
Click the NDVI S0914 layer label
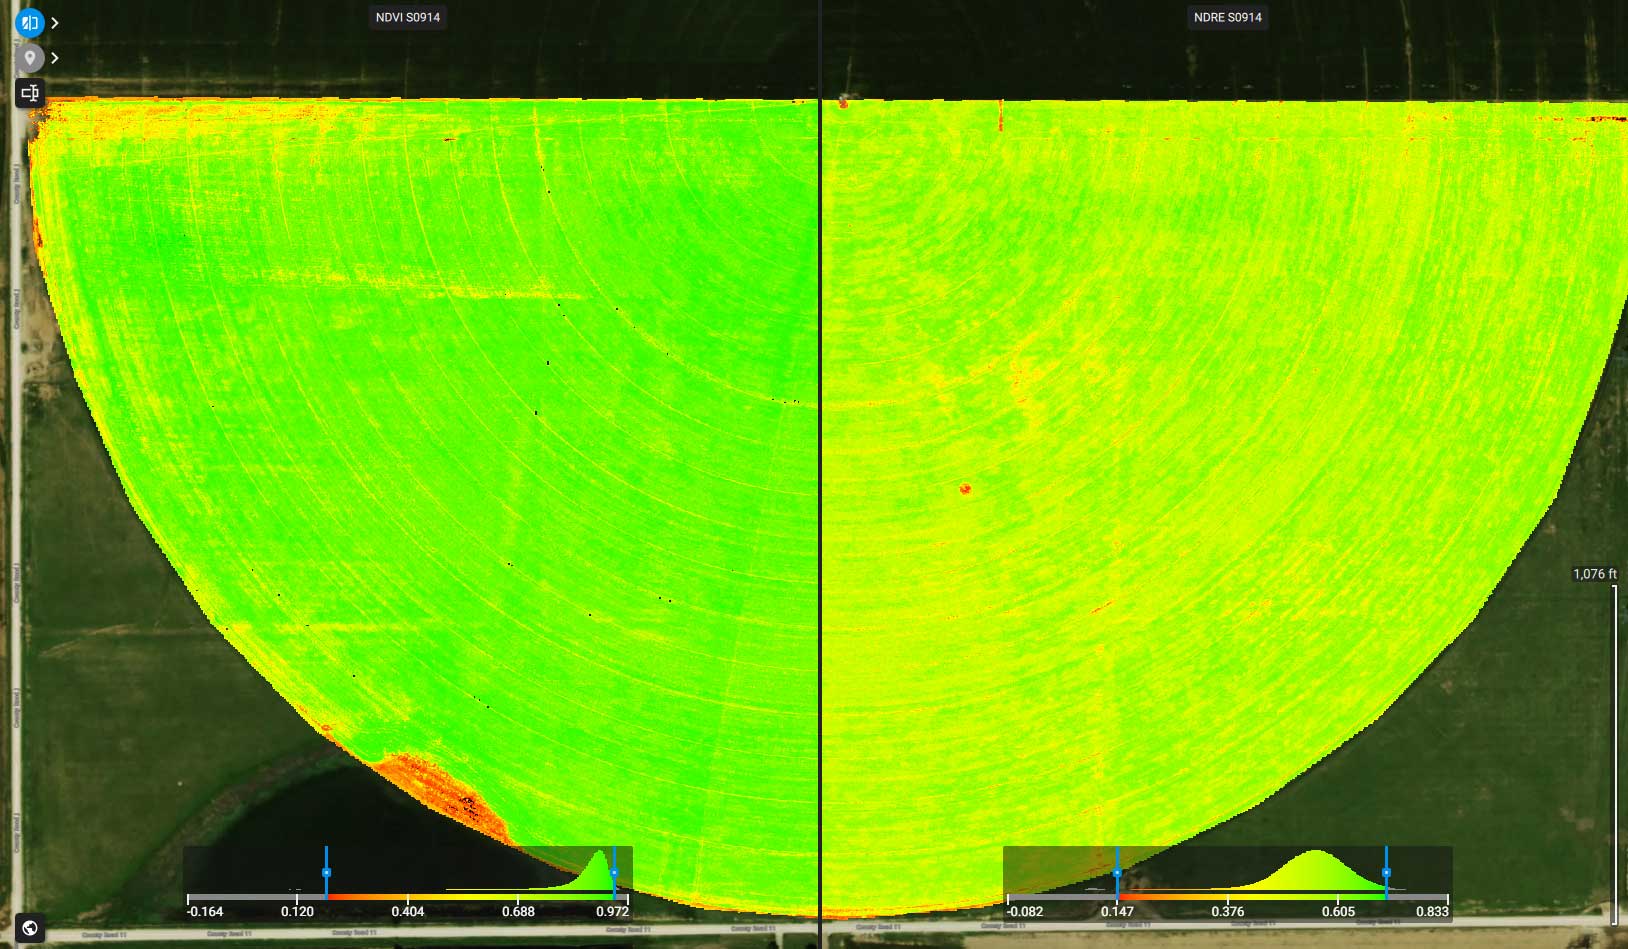coord(407,17)
